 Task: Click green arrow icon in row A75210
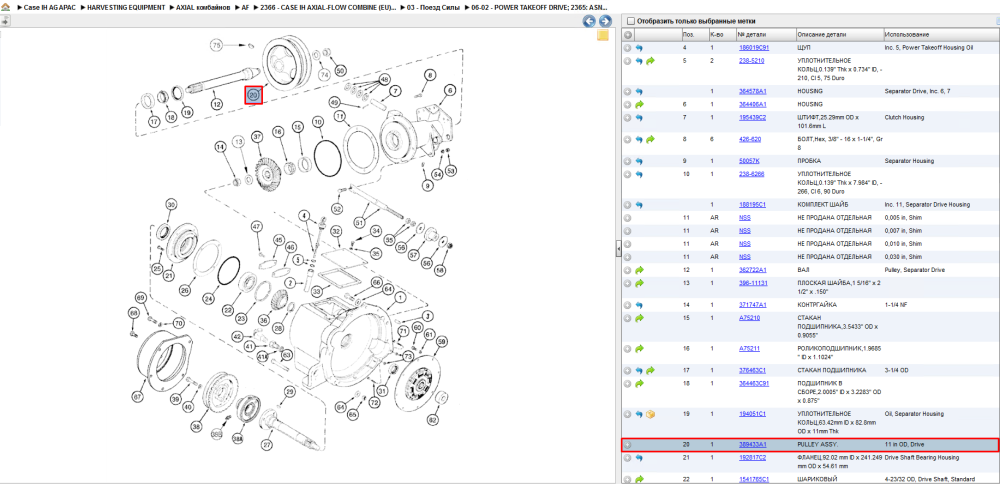coord(639,318)
